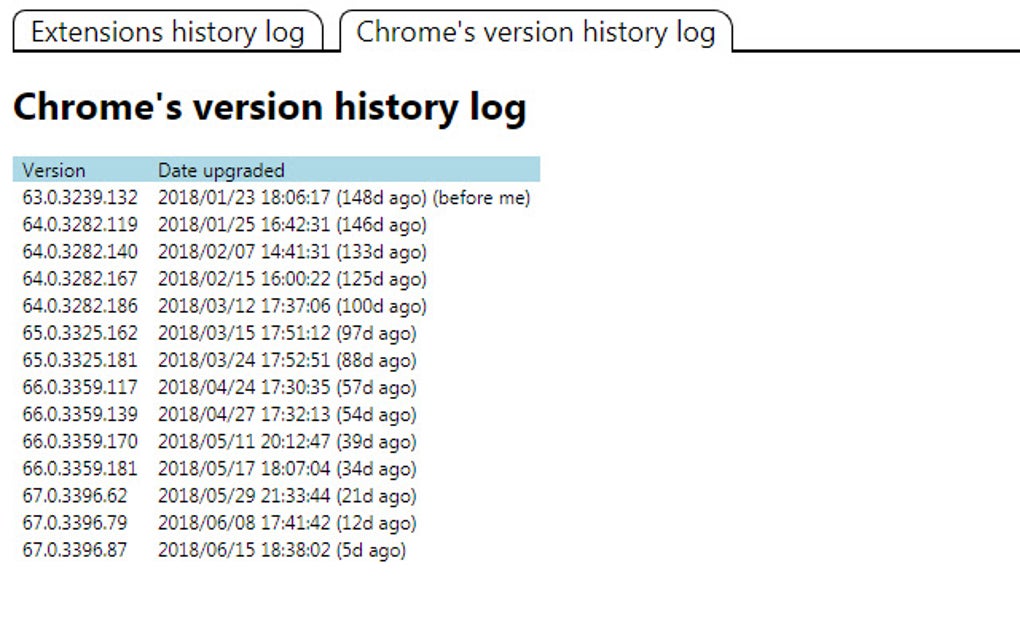Select version 64.0.3282.186 row
This screenshot has height=638, width=1020.
coord(80,306)
